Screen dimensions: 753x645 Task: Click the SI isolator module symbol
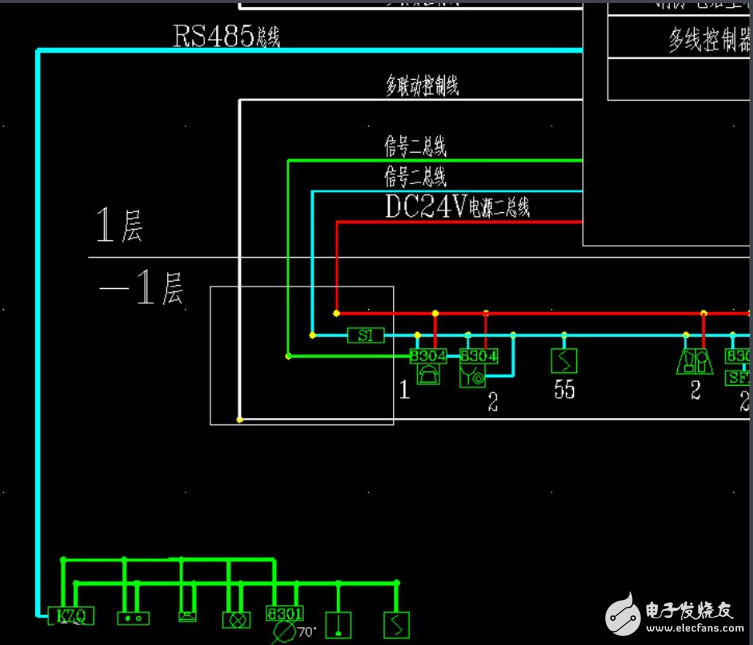click(366, 335)
